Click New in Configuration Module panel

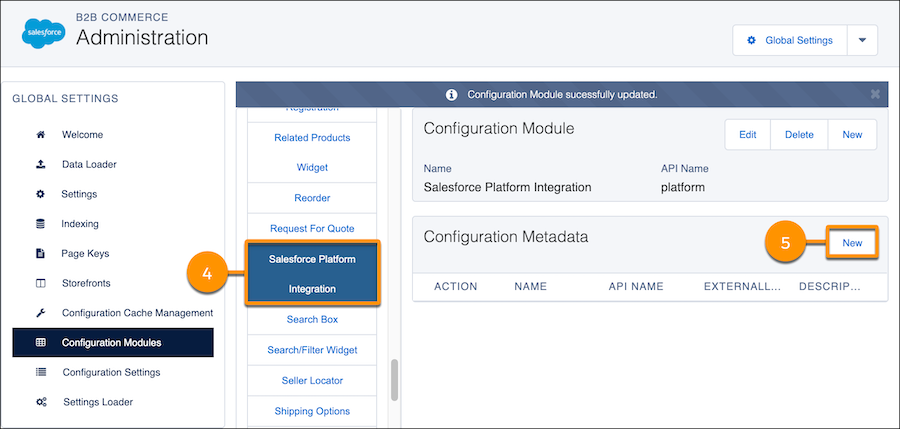pyautogui.click(x=852, y=134)
